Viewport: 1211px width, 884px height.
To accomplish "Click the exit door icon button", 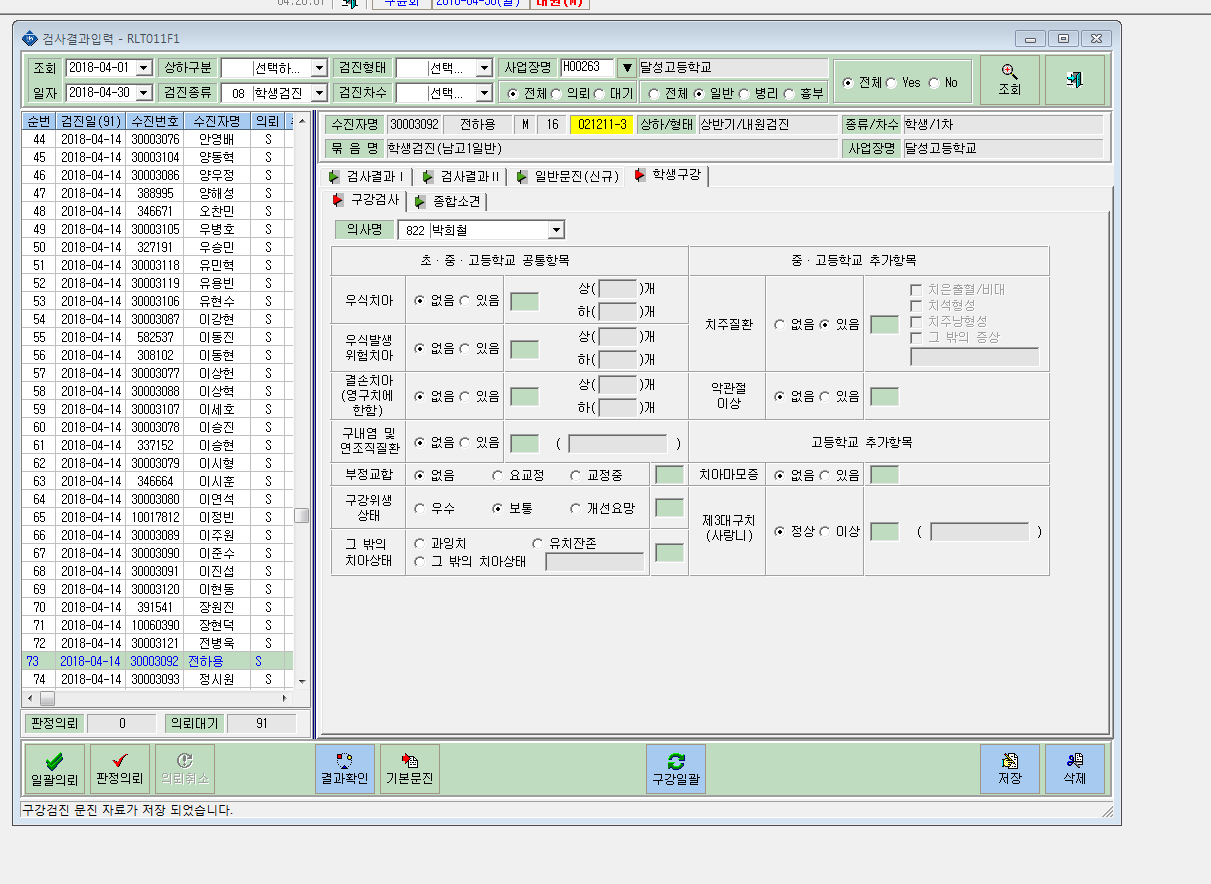I will (x=1075, y=80).
